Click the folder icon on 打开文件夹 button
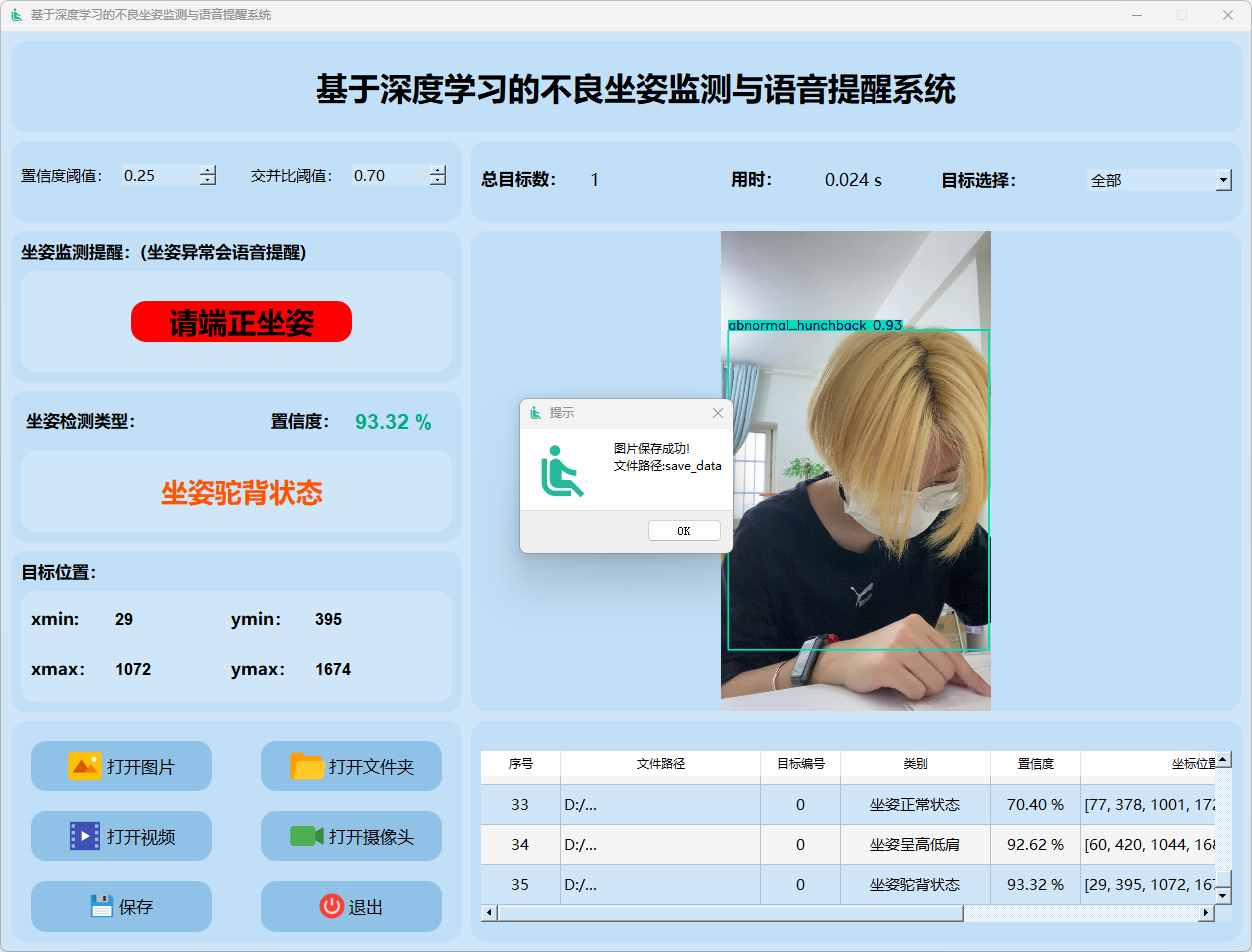This screenshot has height=952, width=1252. pyautogui.click(x=307, y=766)
